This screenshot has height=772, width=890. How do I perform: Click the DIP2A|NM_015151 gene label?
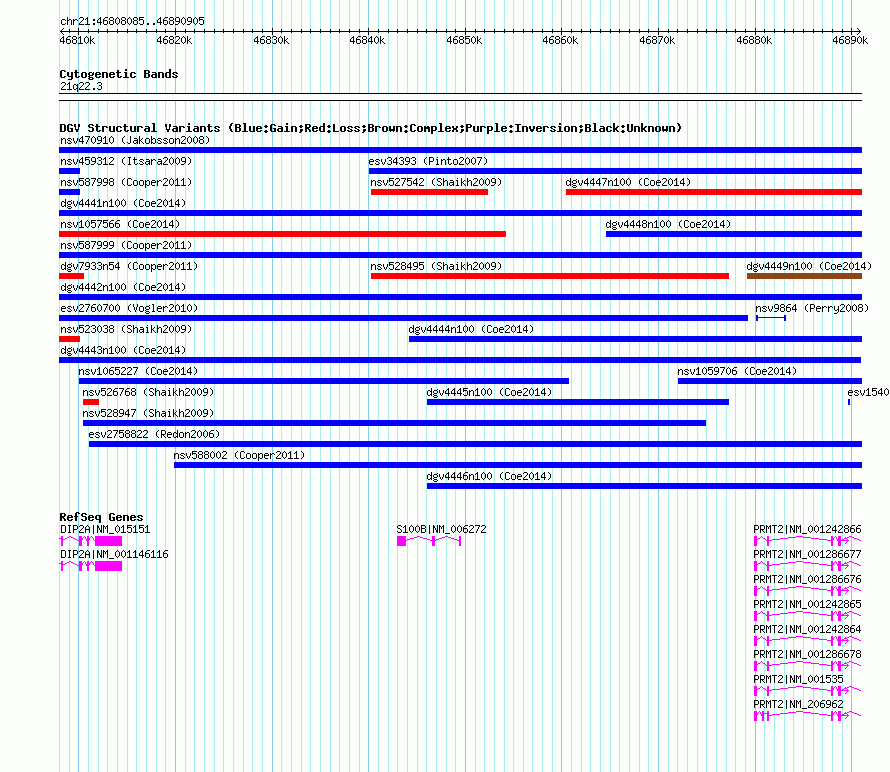click(105, 529)
